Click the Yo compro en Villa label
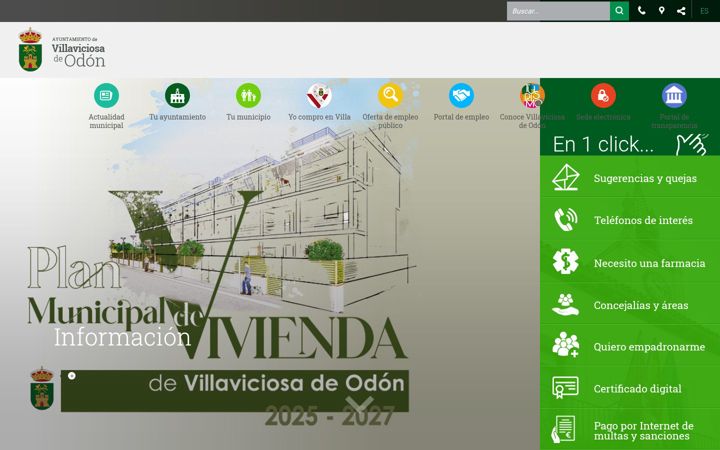This screenshot has height=450, width=720. click(319, 117)
